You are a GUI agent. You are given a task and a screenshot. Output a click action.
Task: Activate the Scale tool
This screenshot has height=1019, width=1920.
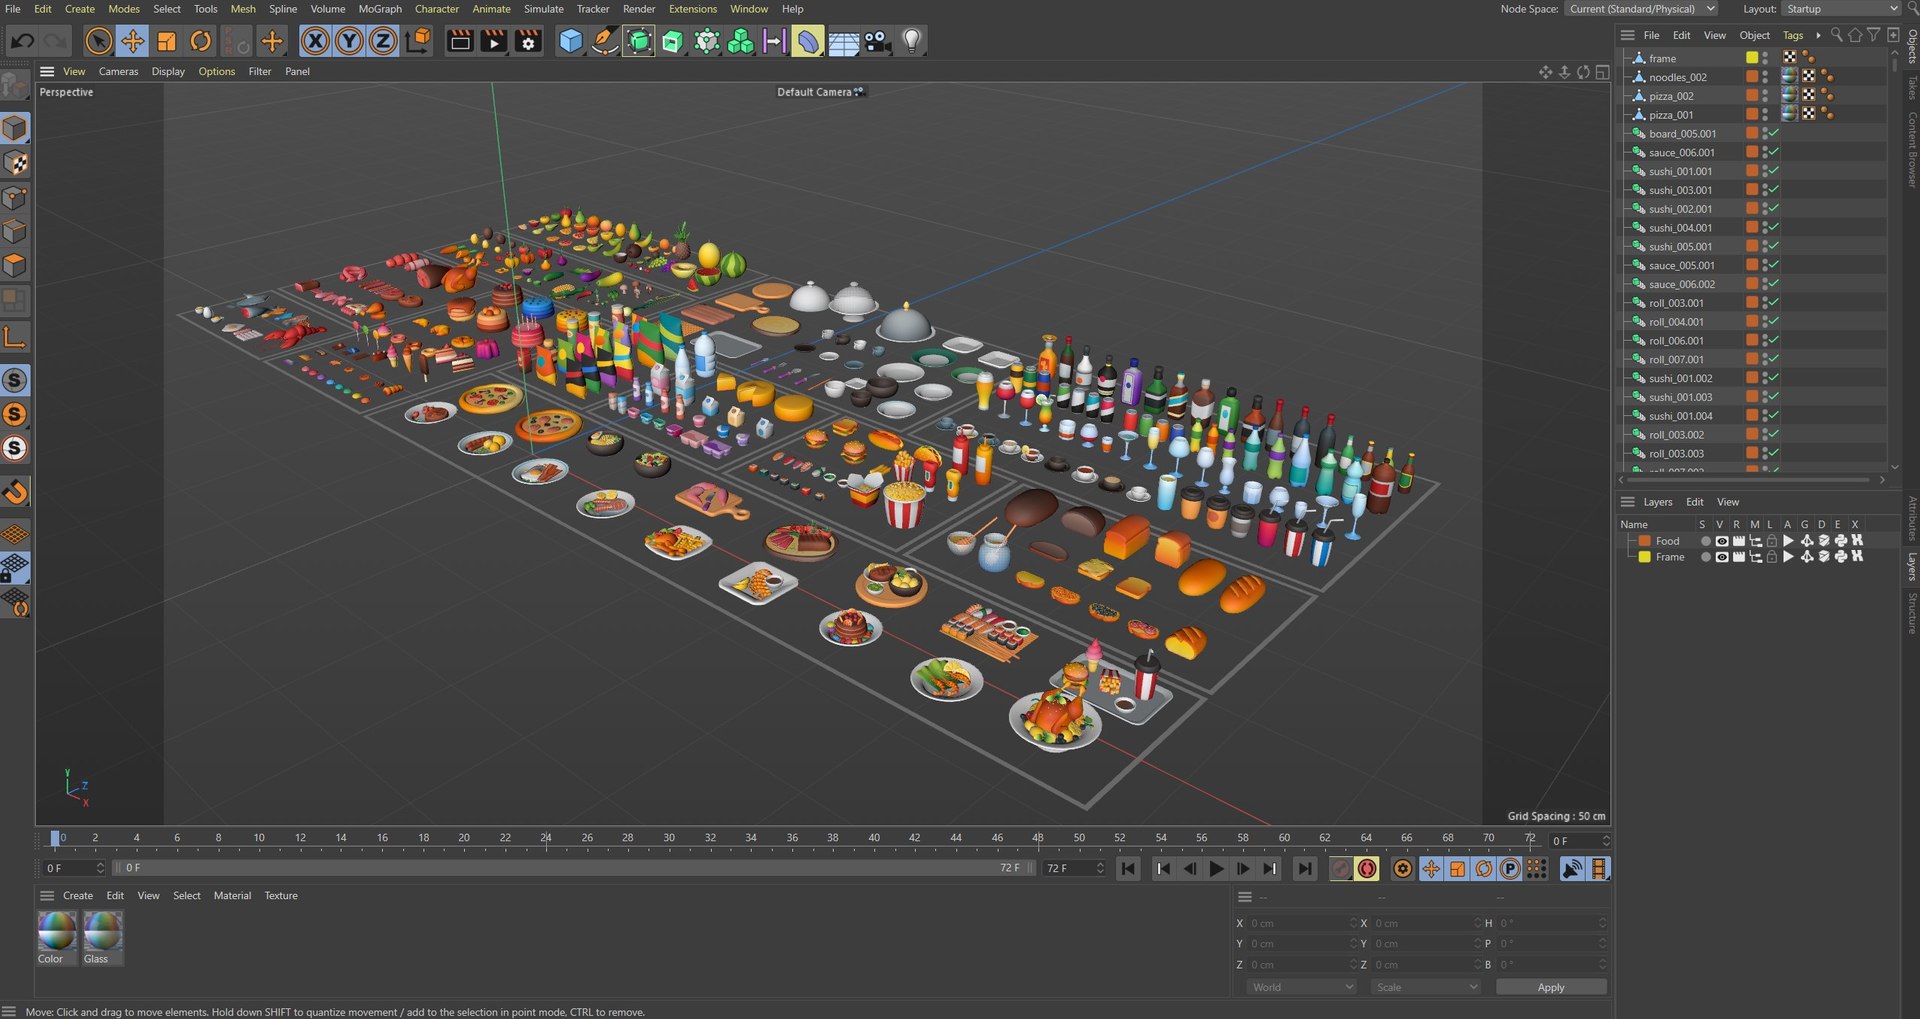[x=166, y=41]
